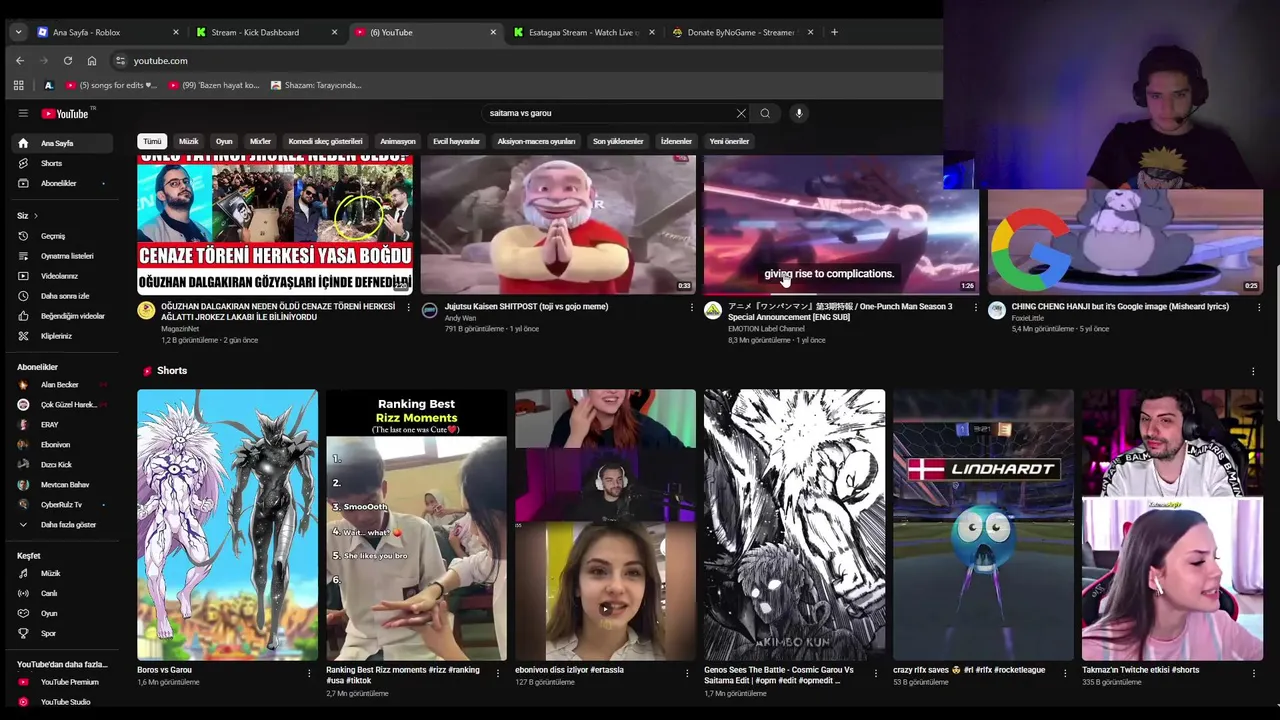Screen dimensions: 1280x720
Task: Open options menu for One-Punch Man Season 3 video
Action: (976, 307)
